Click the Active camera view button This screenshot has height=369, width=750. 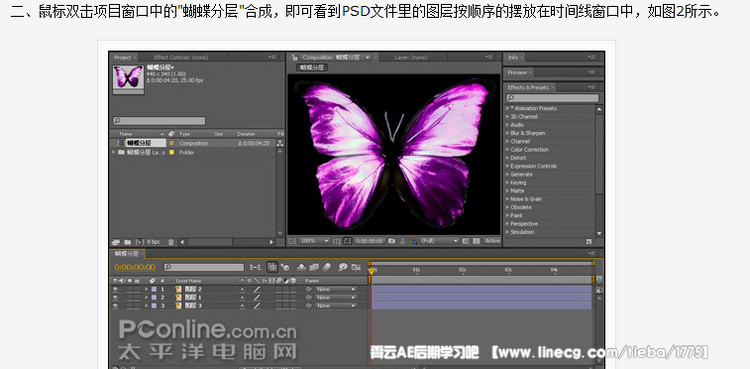(x=492, y=241)
